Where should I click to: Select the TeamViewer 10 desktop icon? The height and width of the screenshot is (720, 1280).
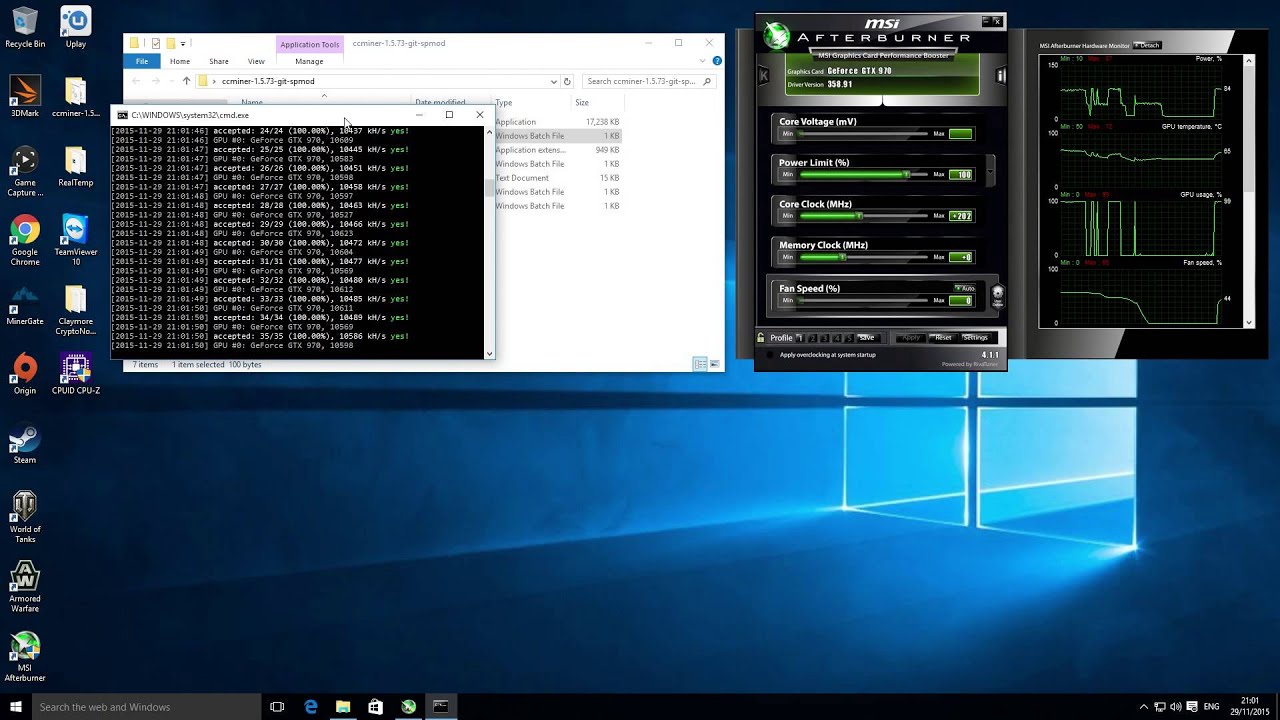tap(76, 241)
